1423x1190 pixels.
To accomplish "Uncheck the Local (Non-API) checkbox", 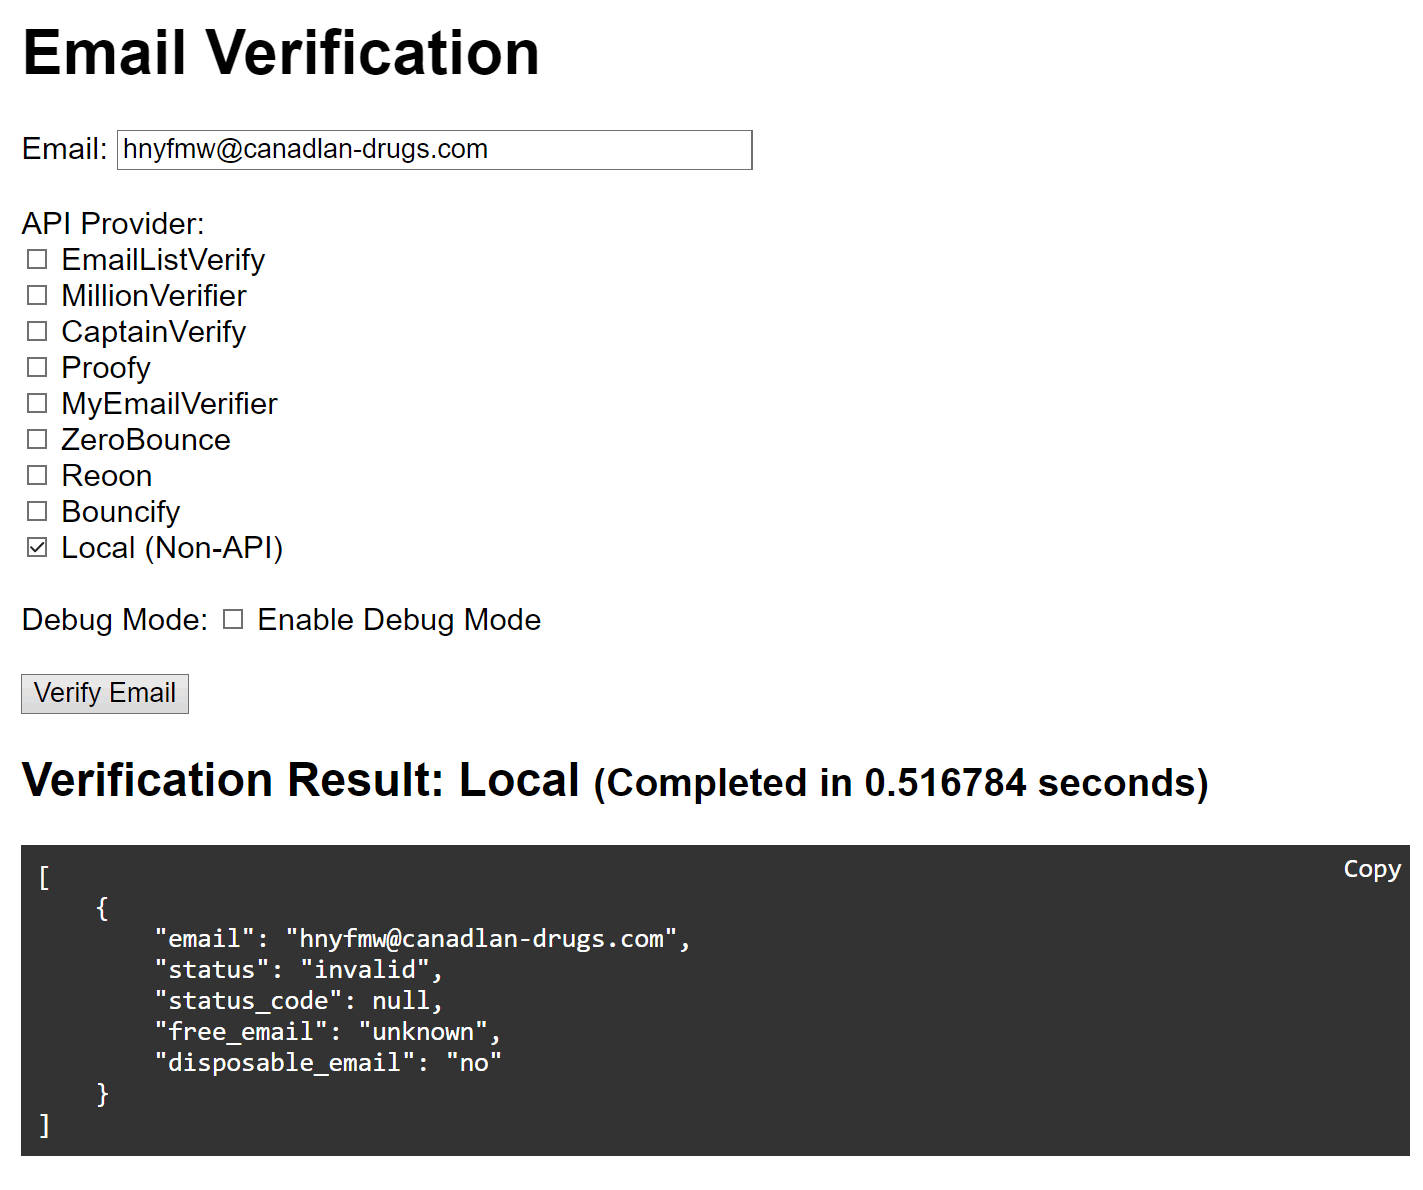I will 37,548.
